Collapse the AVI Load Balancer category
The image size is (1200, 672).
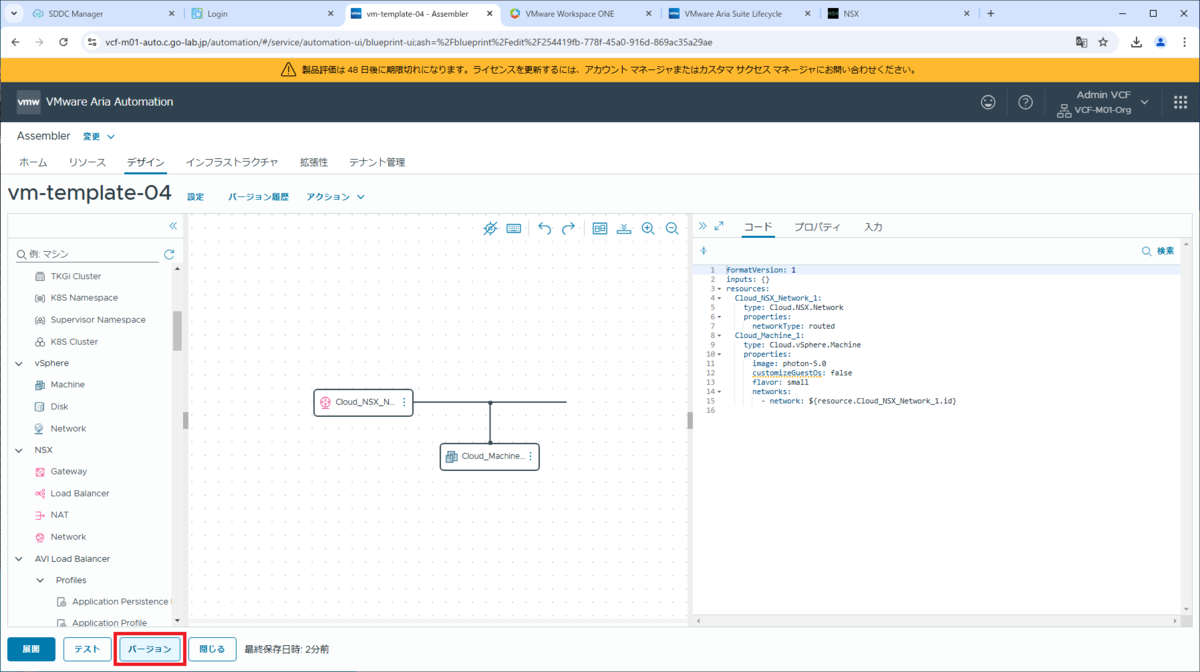pyautogui.click(x=19, y=559)
